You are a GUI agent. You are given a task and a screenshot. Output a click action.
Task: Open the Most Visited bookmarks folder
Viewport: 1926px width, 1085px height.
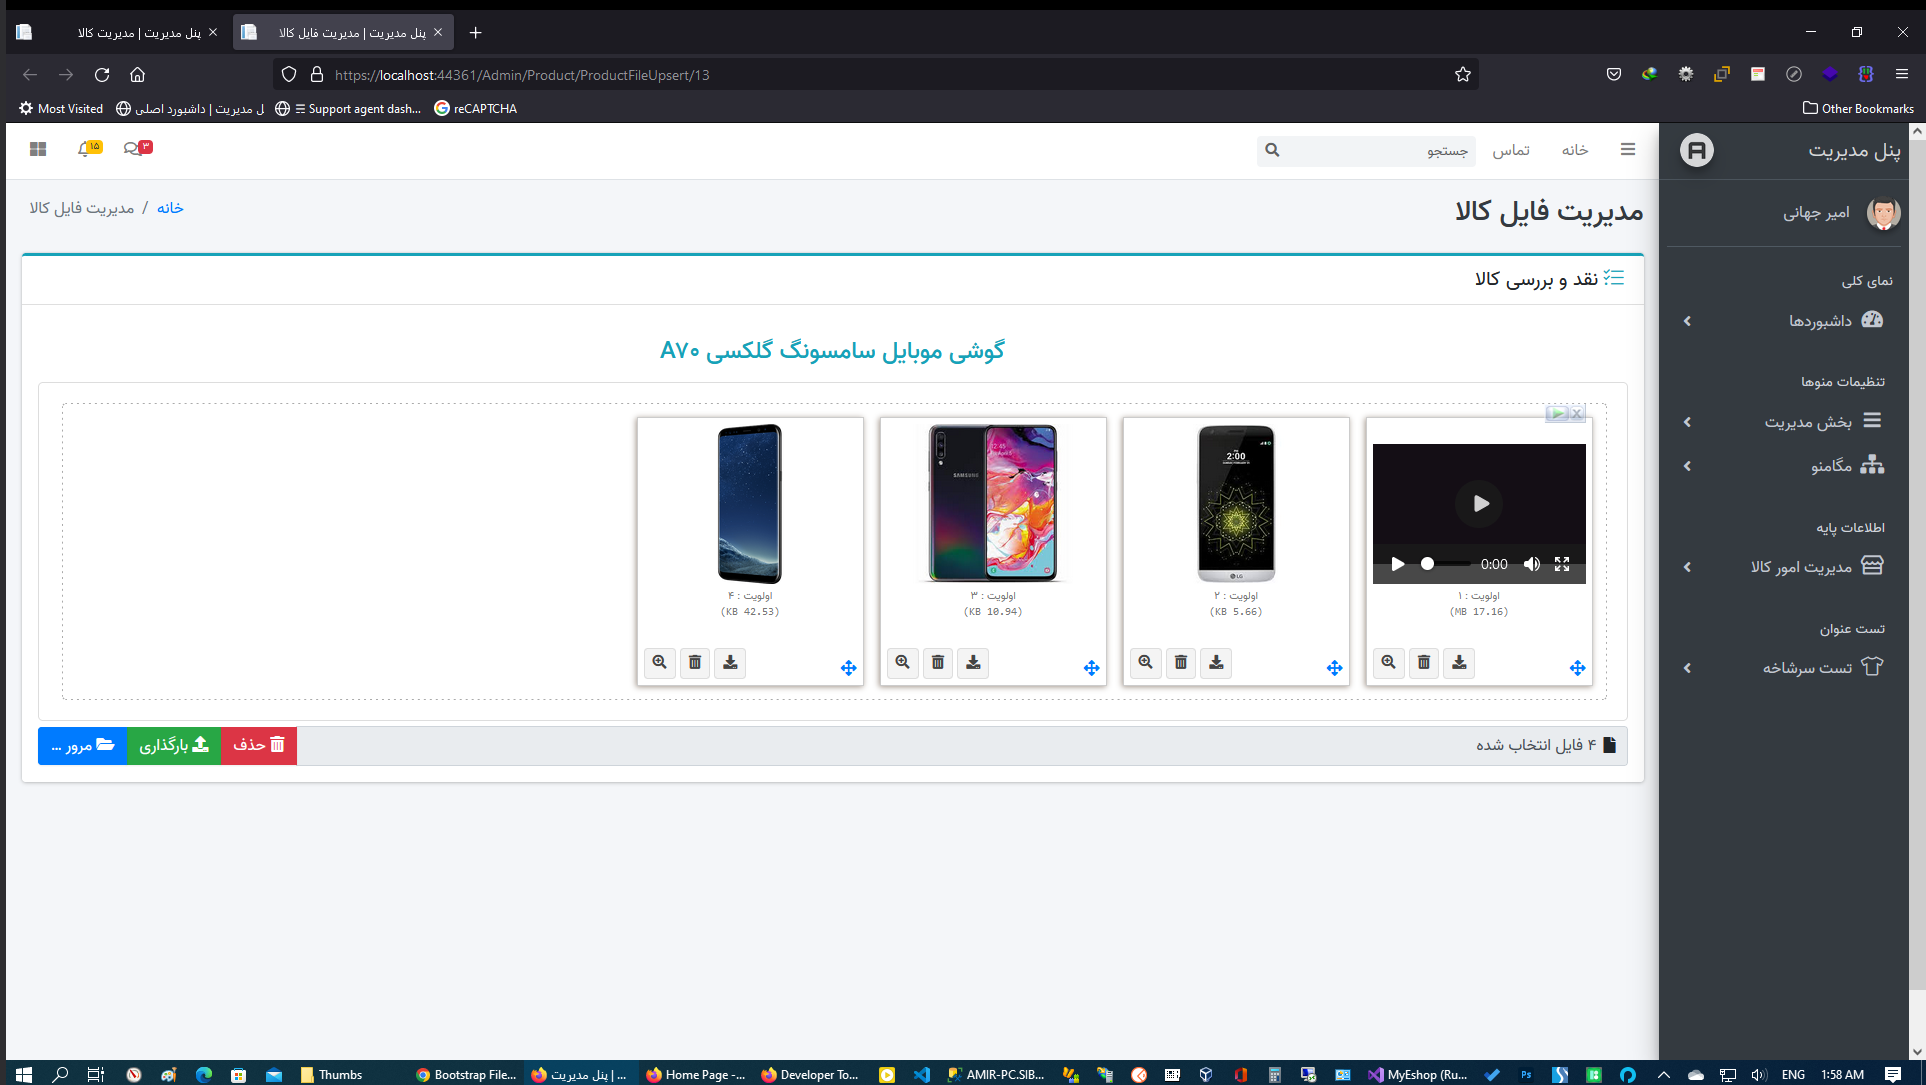coord(61,109)
